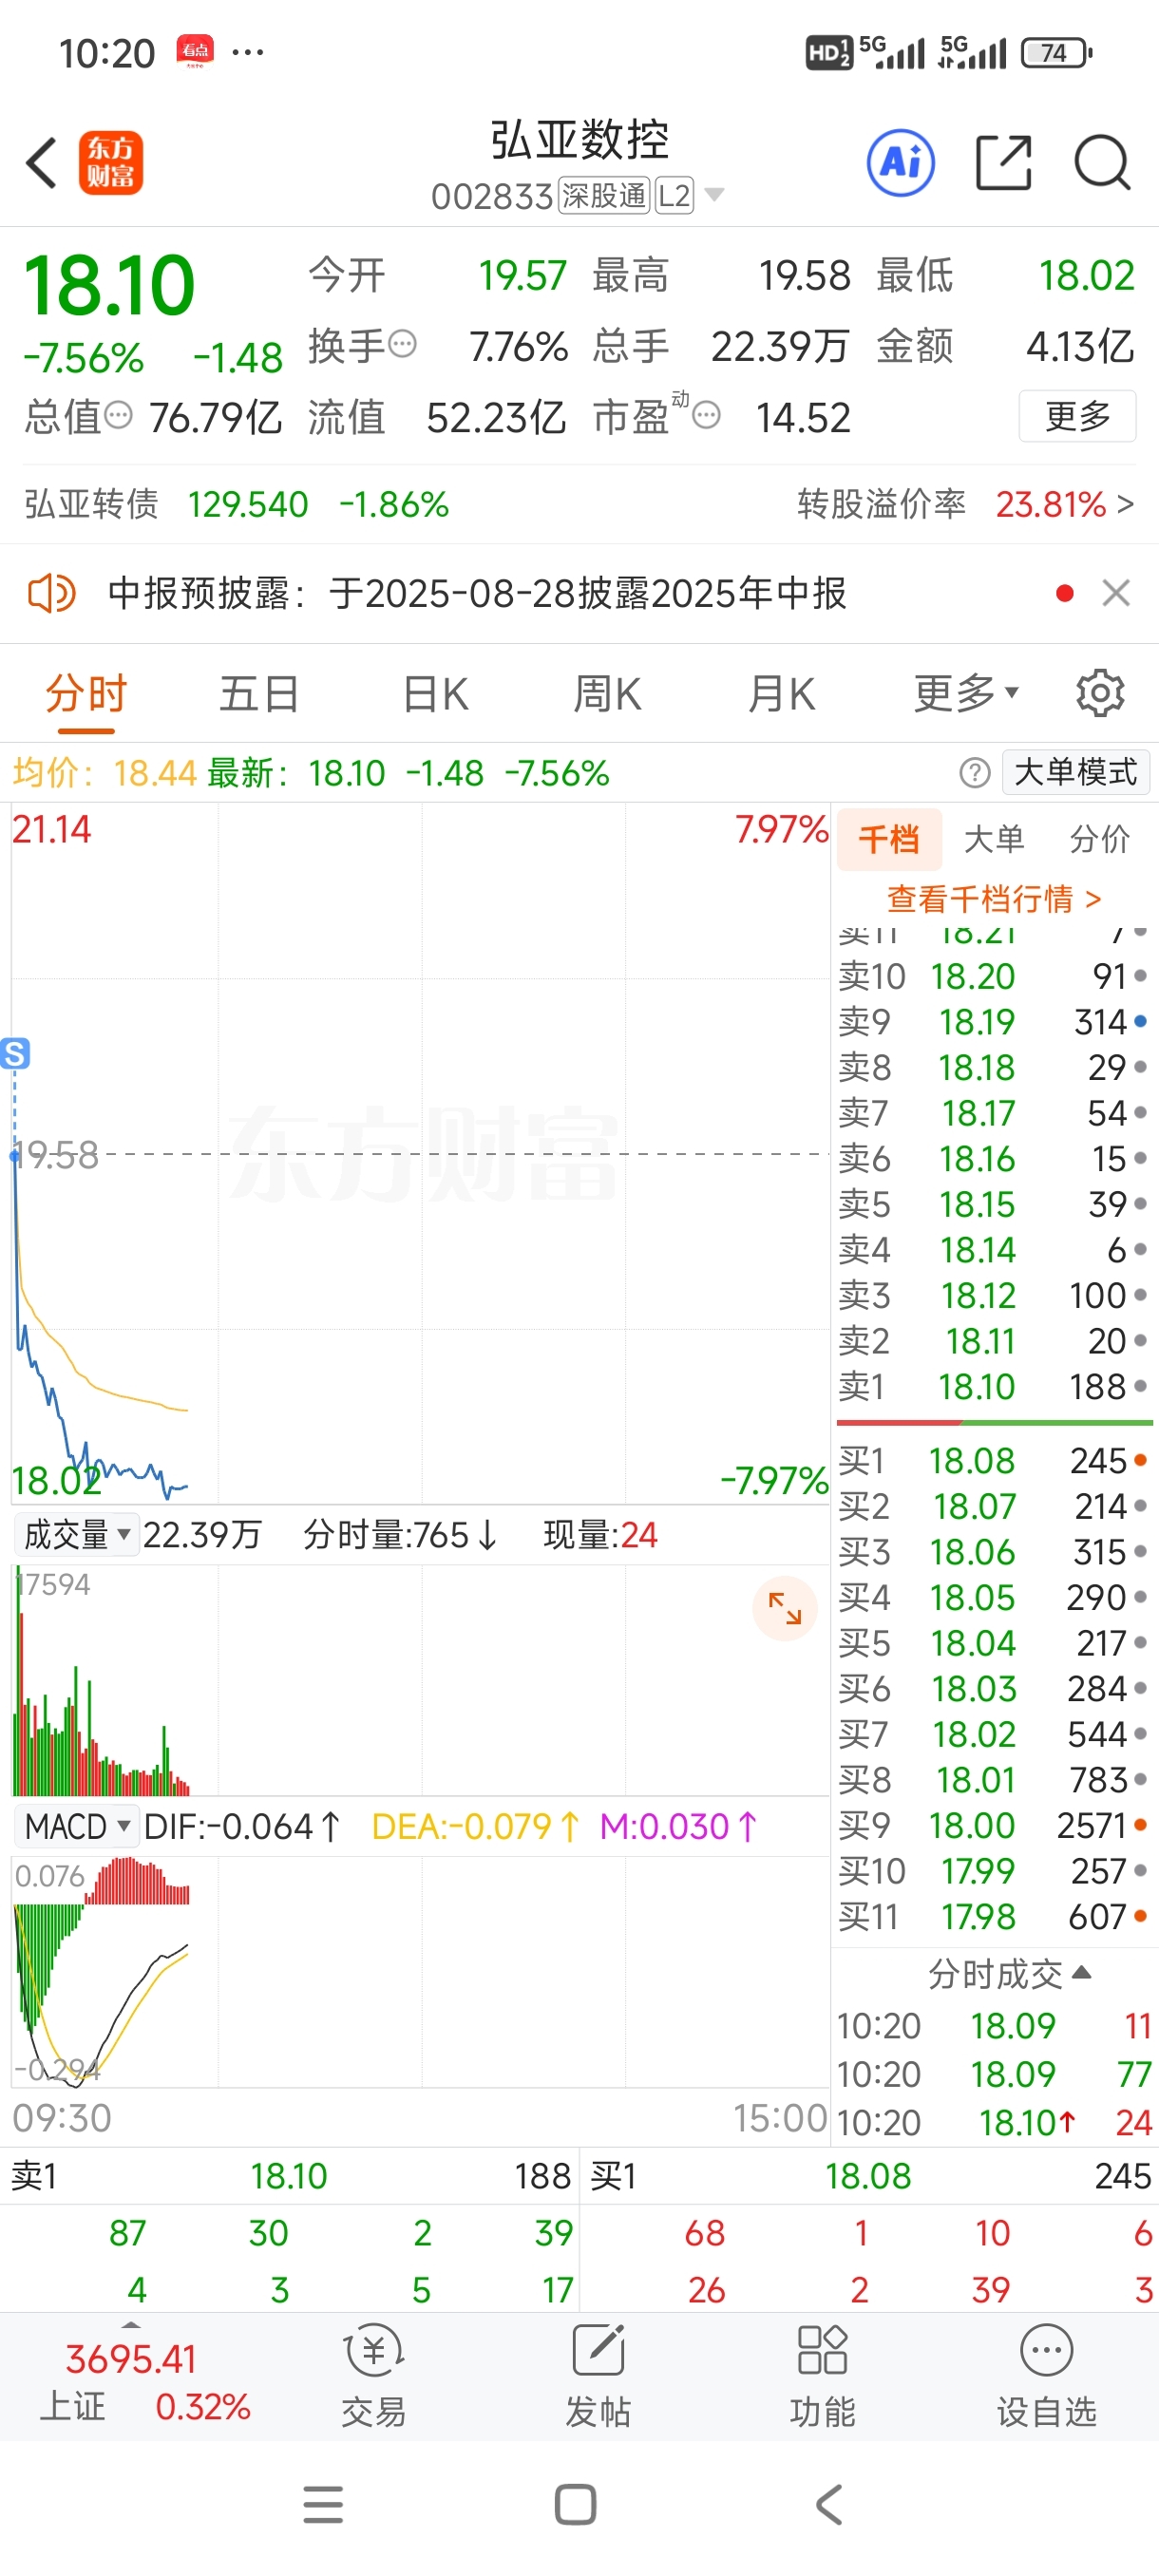The image size is (1159, 2576).
Task: Tap Android back navigation button
Action: tap(829, 2504)
